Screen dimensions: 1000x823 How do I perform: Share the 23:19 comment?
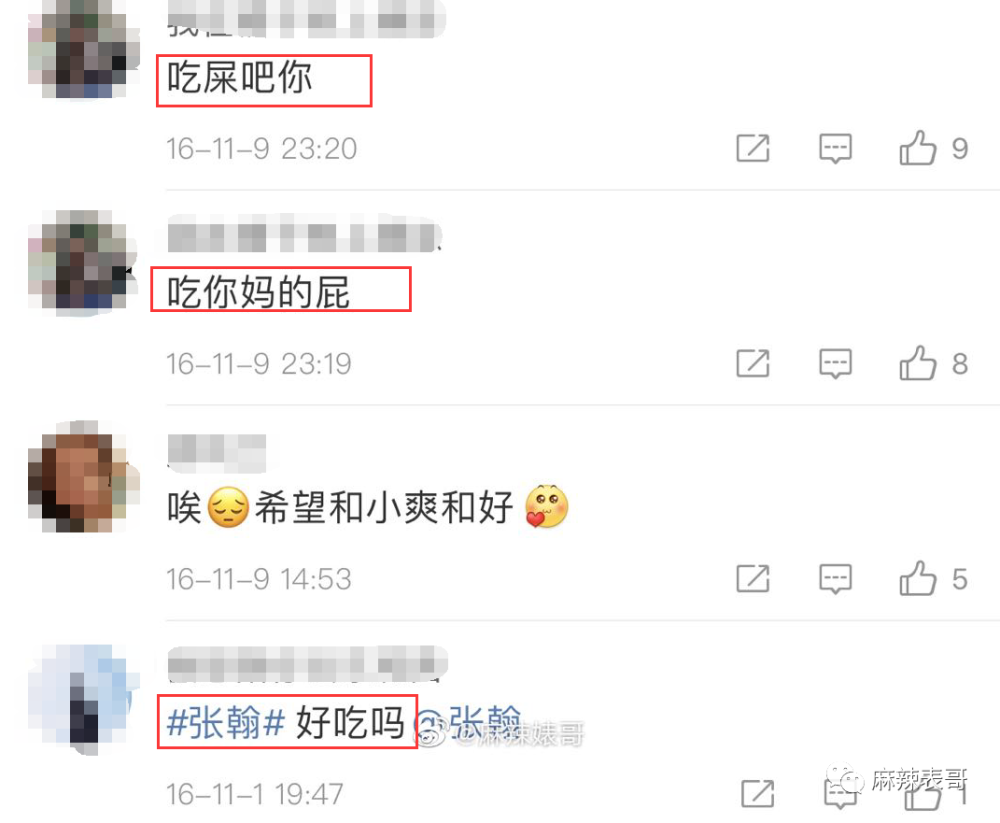point(753,364)
